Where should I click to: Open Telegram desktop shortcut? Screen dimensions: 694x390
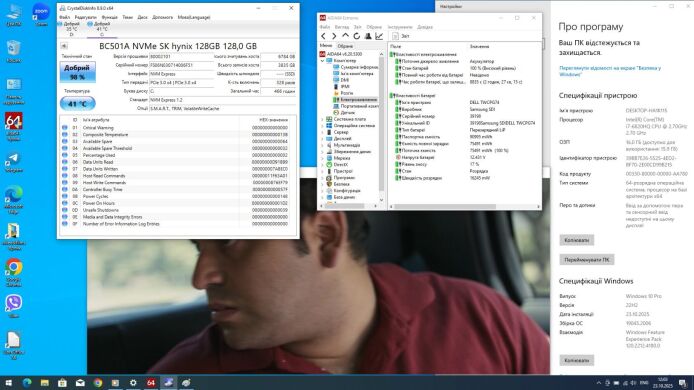click(14, 162)
